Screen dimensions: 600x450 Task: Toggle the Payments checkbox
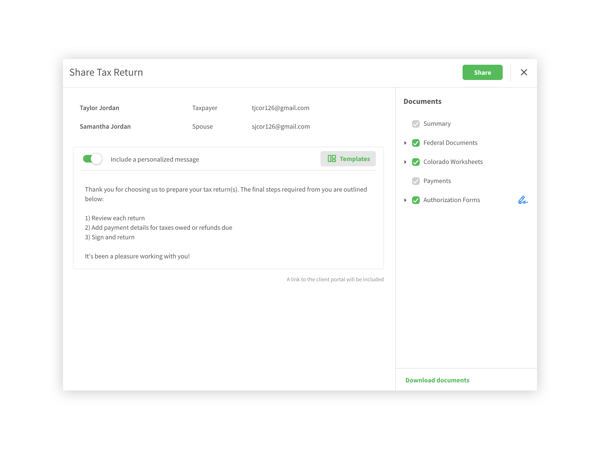416,181
